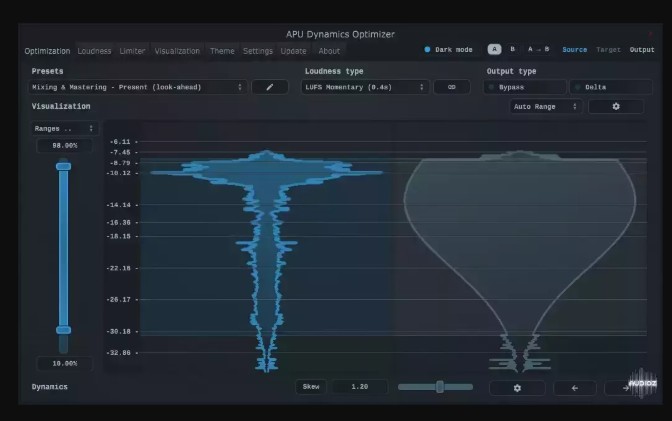Viewport: 672px width, 421px height.
Task: Enable the Delta output type
Action: (606, 87)
